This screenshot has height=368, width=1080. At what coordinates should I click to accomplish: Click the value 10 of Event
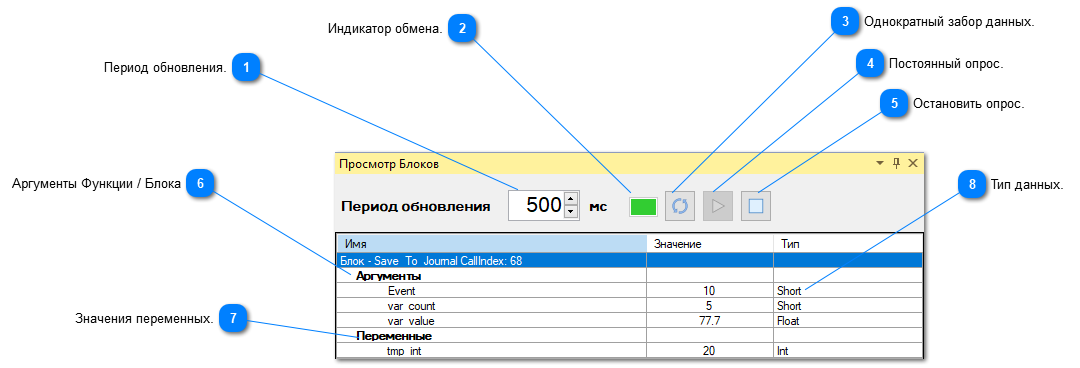coord(709,291)
